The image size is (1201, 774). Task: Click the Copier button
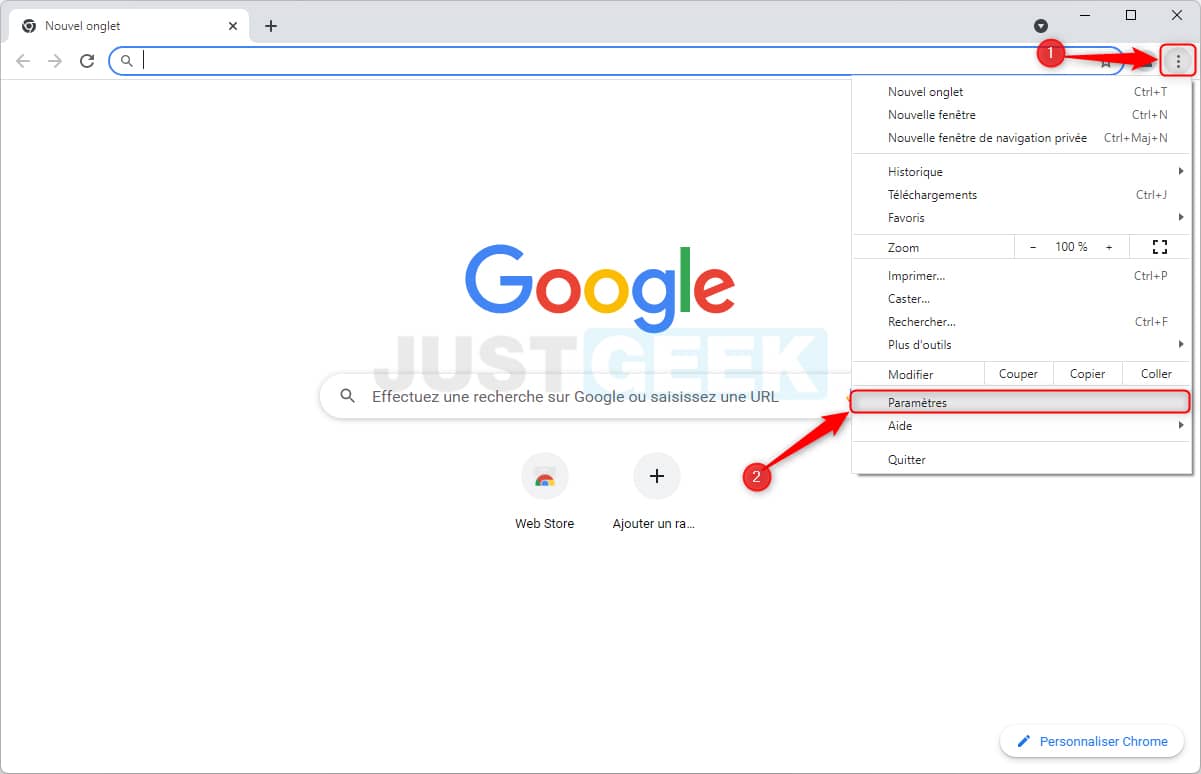pos(1087,374)
